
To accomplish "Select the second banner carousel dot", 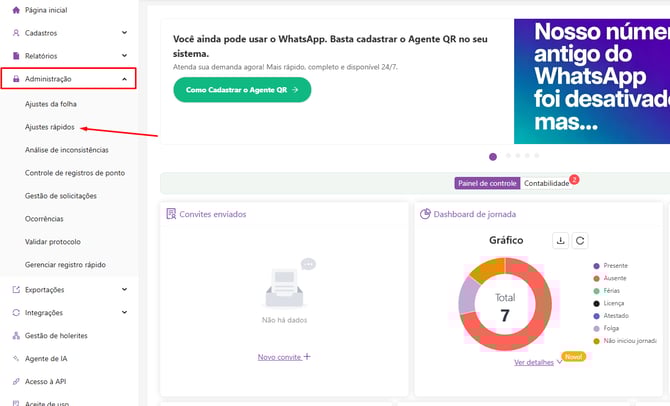I will (507, 156).
